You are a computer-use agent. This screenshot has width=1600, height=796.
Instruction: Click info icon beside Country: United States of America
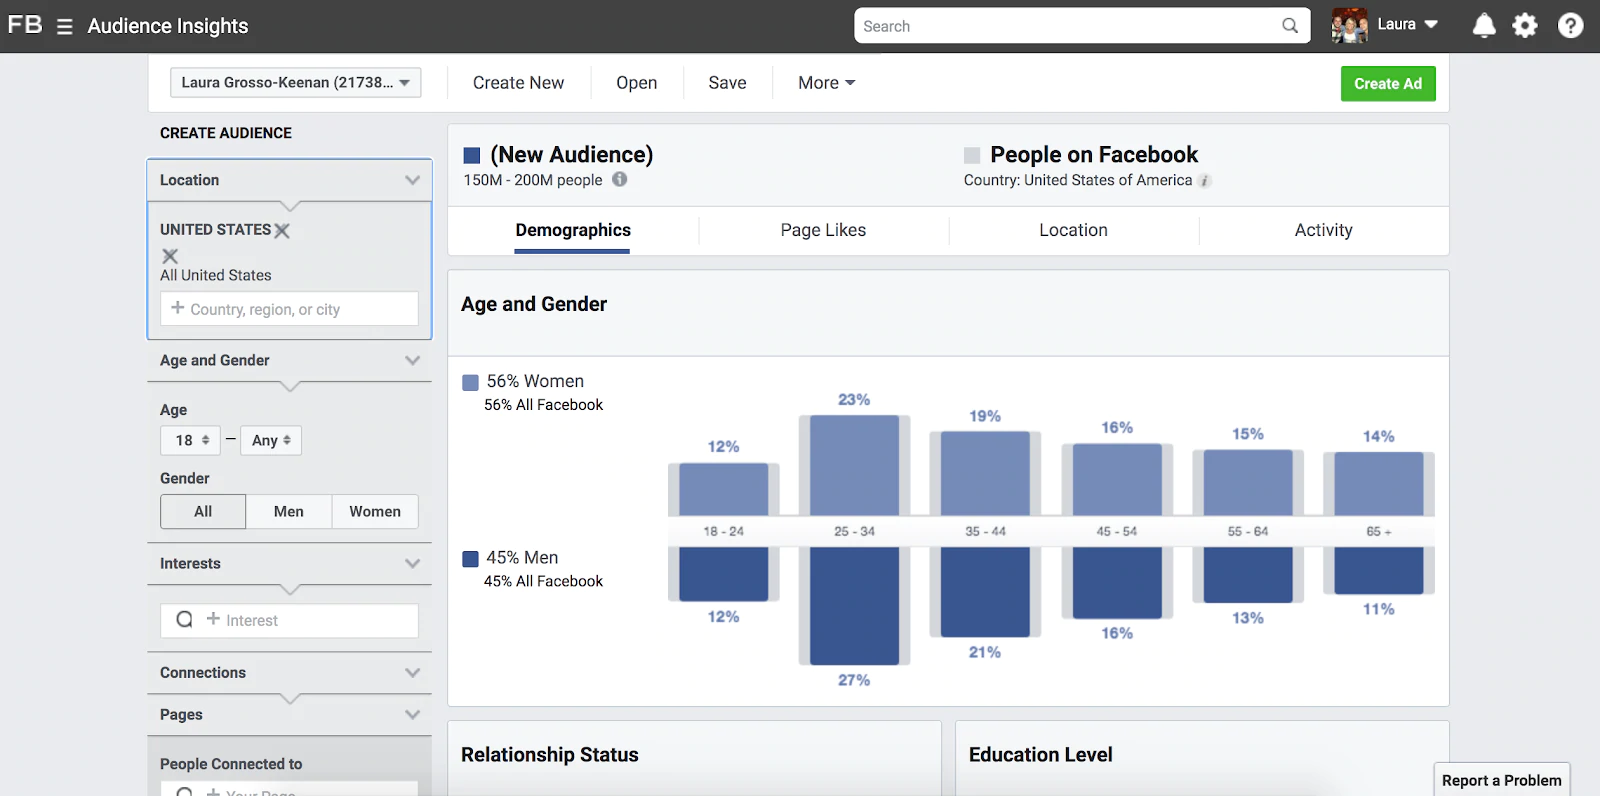(x=1205, y=181)
